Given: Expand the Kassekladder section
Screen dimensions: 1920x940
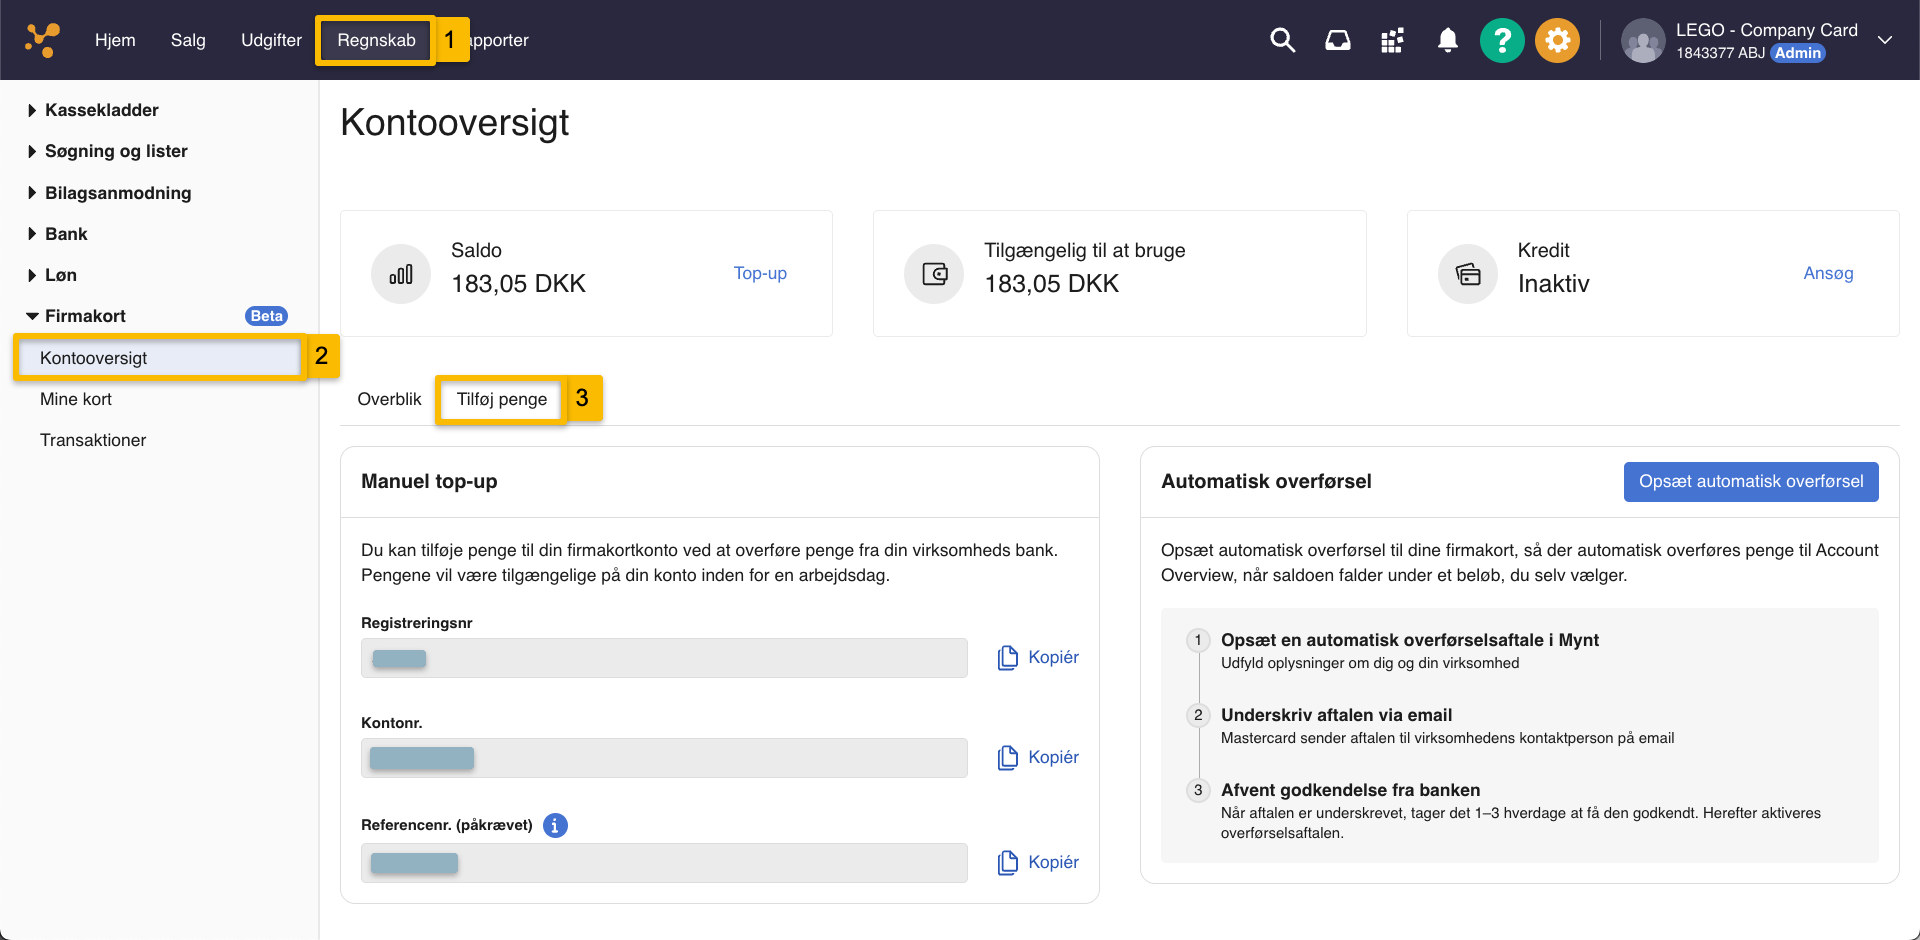Looking at the screenshot, I should tap(100, 110).
